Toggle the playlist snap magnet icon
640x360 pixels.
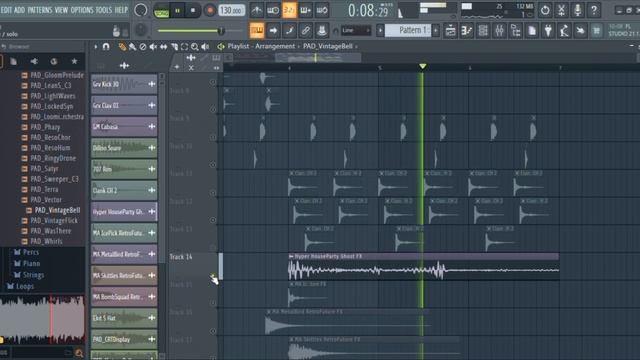tap(106, 47)
